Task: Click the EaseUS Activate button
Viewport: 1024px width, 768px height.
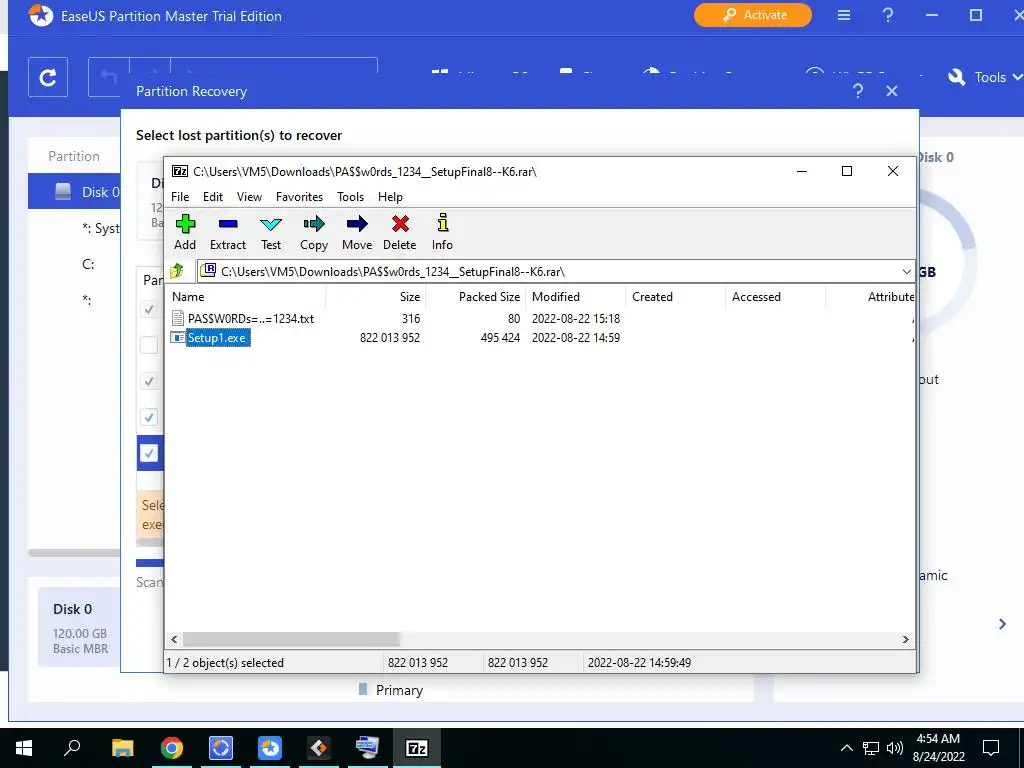Action: tap(752, 15)
